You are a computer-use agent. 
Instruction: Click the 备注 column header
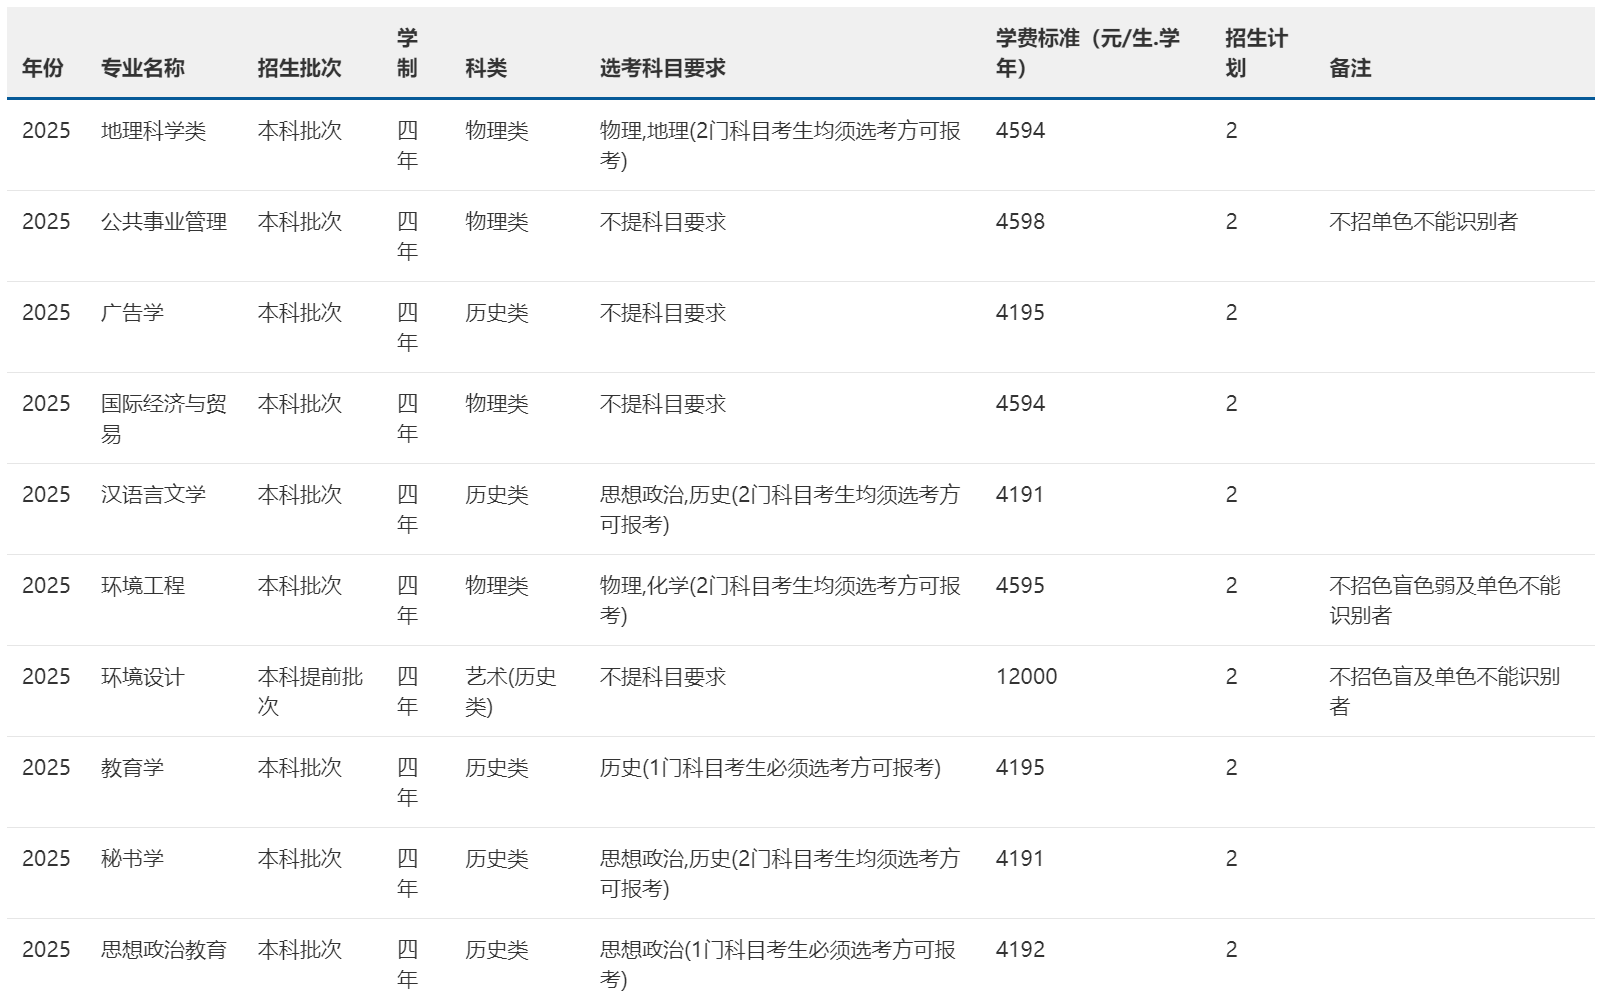[1349, 68]
